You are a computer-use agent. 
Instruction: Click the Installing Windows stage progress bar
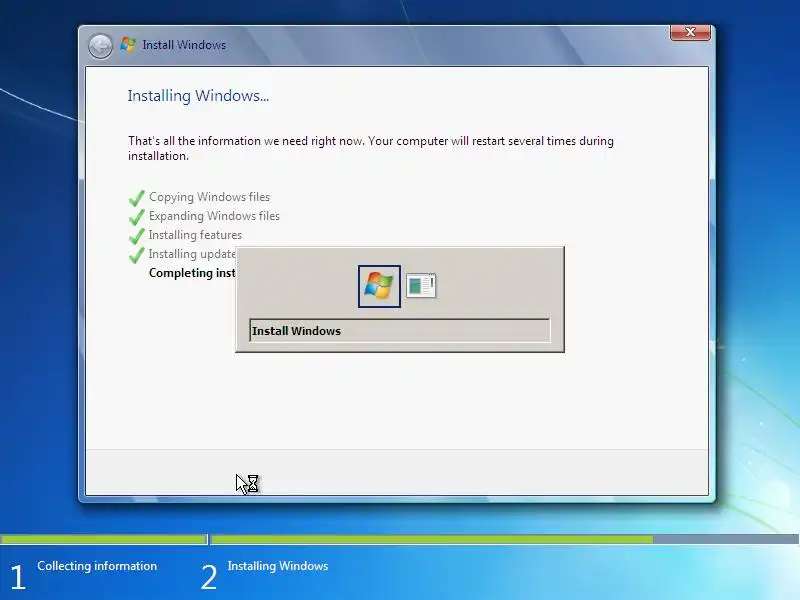pos(505,539)
